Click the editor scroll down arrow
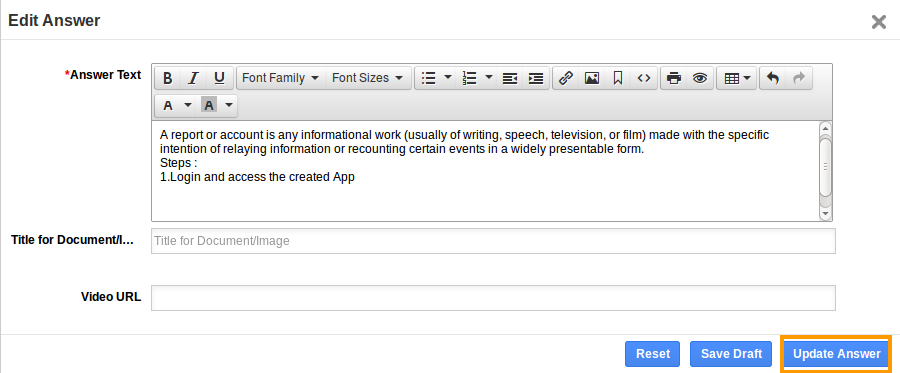Screen dimensions: 900x373 (825, 213)
